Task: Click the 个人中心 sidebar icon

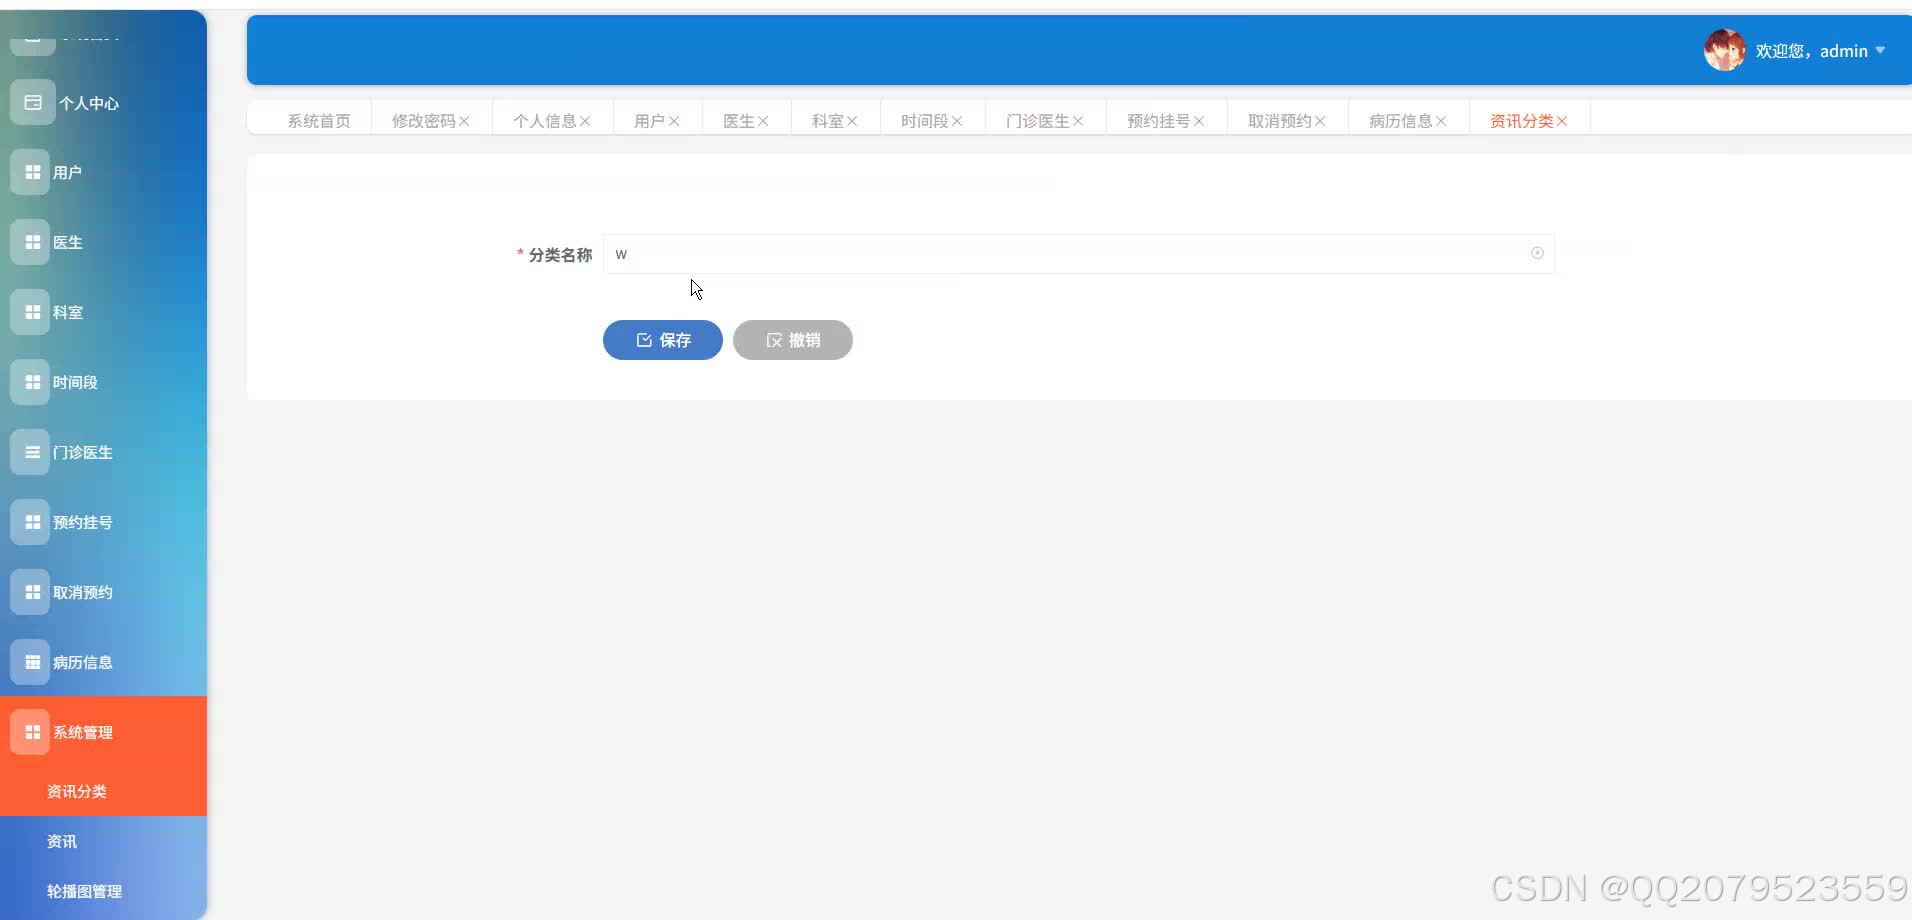Action: click(x=33, y=102)
